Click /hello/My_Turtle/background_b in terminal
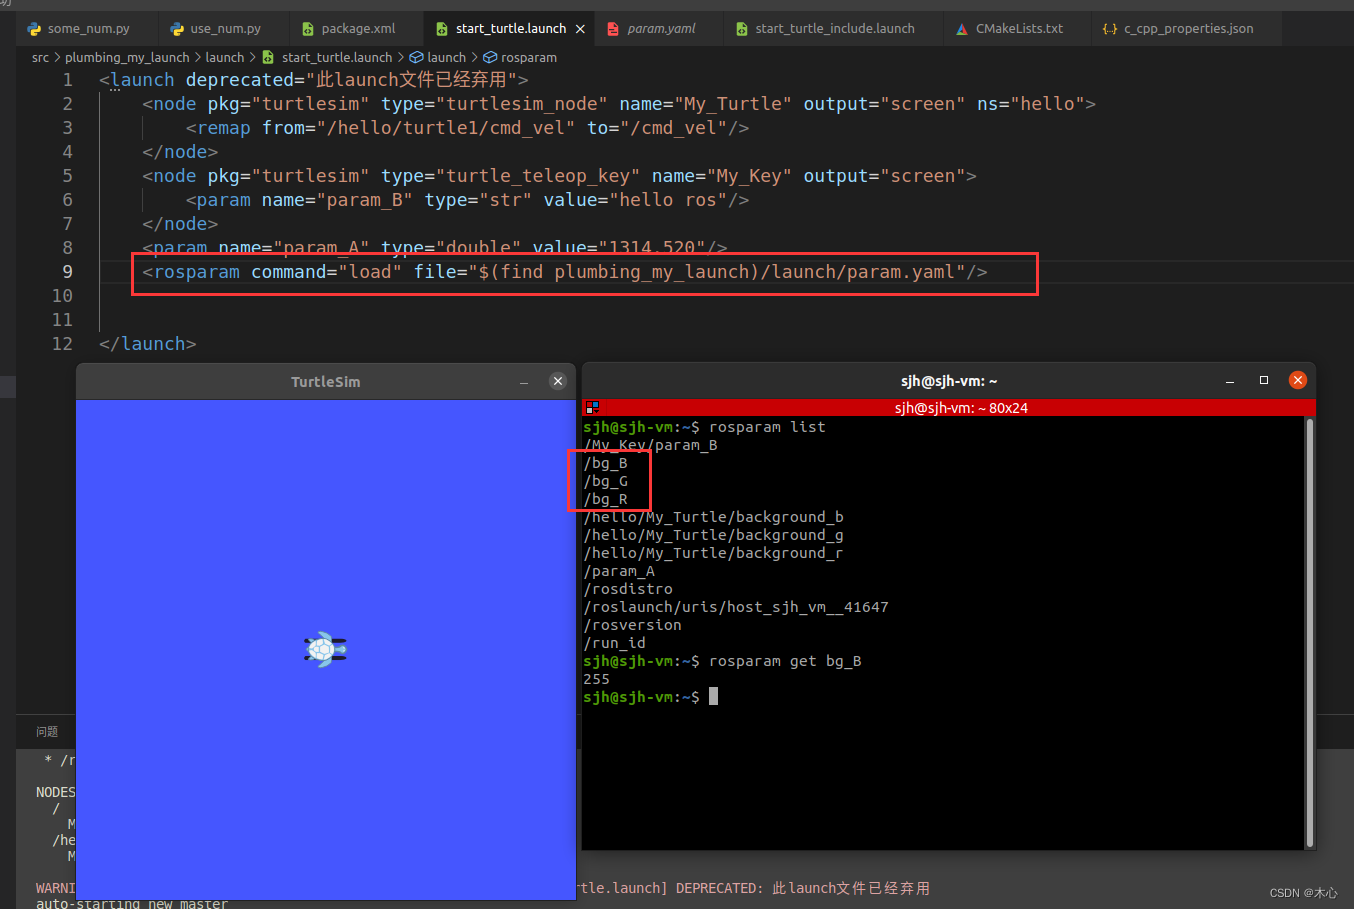1354x909 pixels. (x=713, y=517)
